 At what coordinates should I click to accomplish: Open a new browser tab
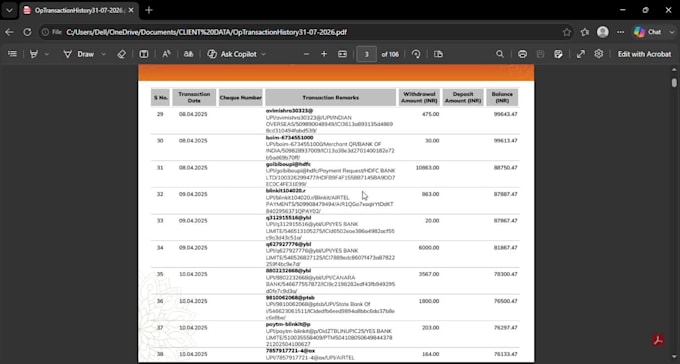pyautogui.click(x=149, y=10)
